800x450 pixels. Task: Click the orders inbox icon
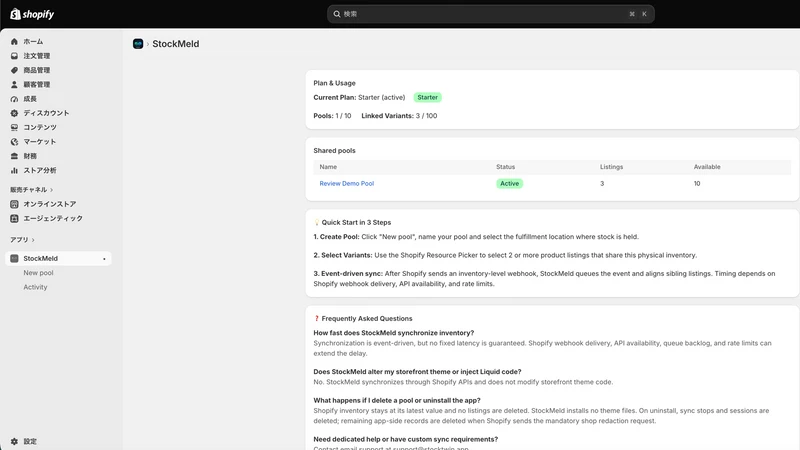pos(14,56)
